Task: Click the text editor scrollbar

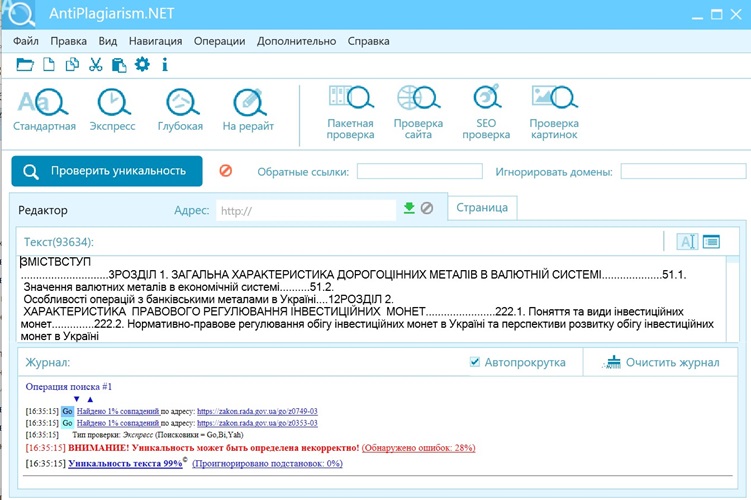Action: coord(732,298)
